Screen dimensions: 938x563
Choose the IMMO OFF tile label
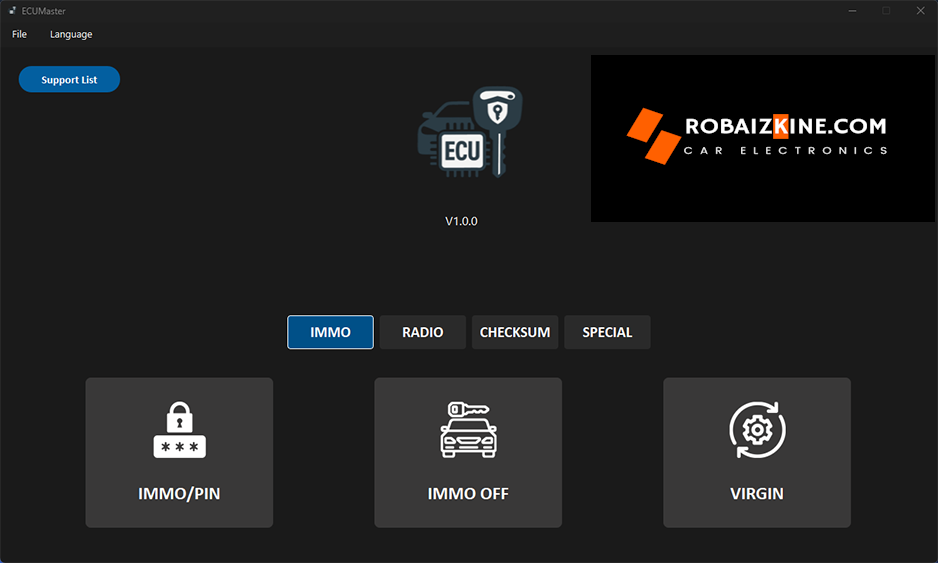[468, 493]
